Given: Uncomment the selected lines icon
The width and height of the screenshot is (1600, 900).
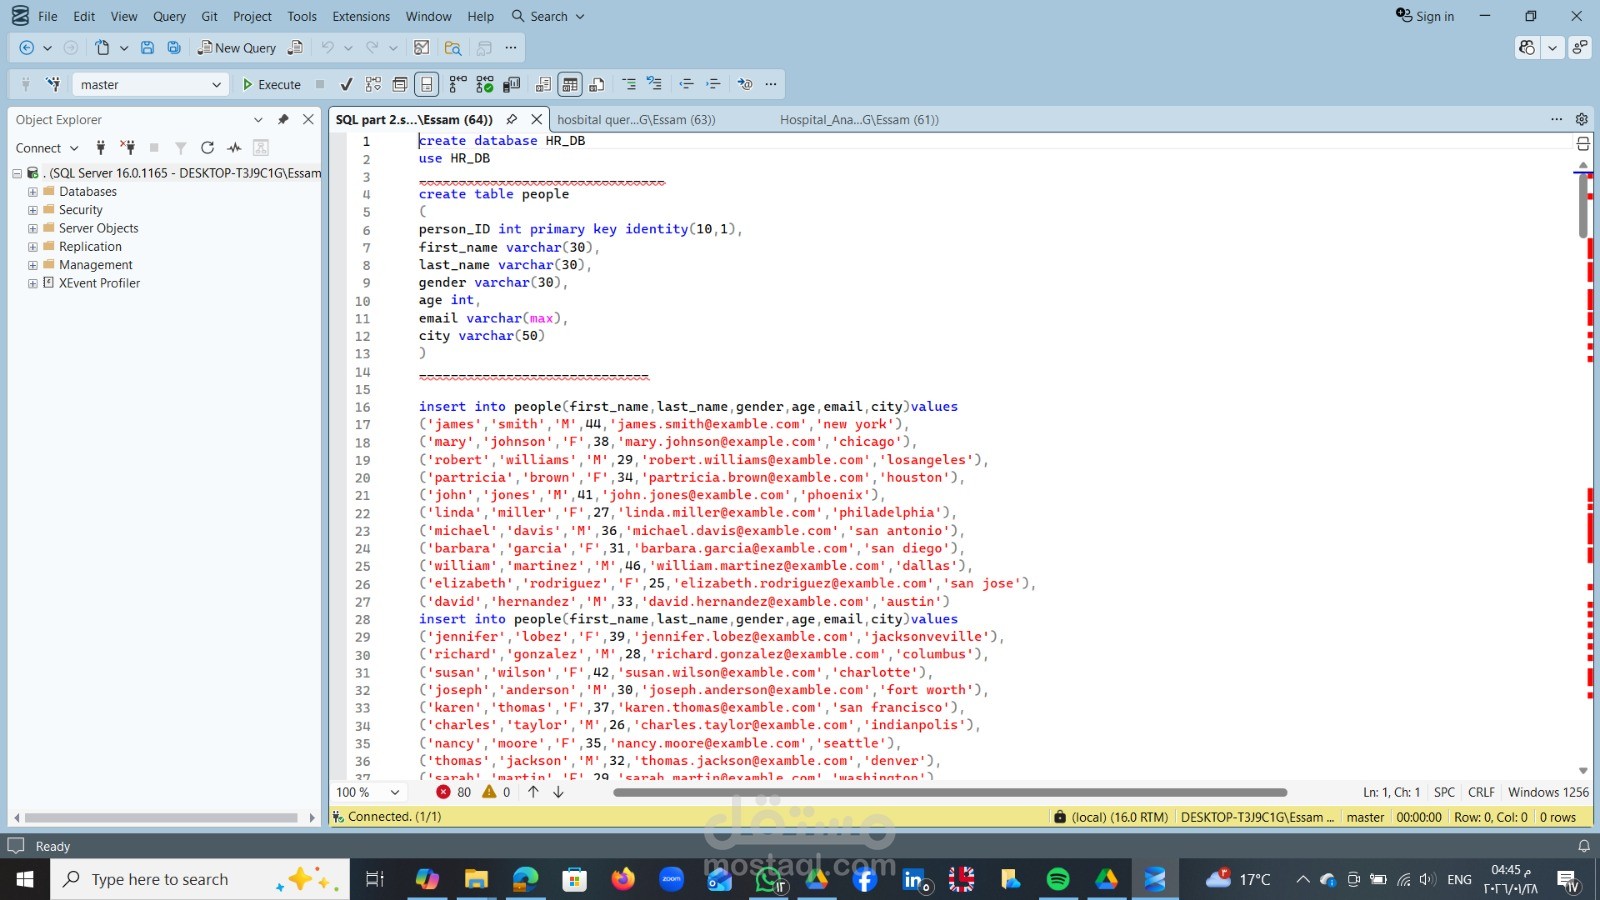Looking at the screenshot, I should click(x=655, y=85).
